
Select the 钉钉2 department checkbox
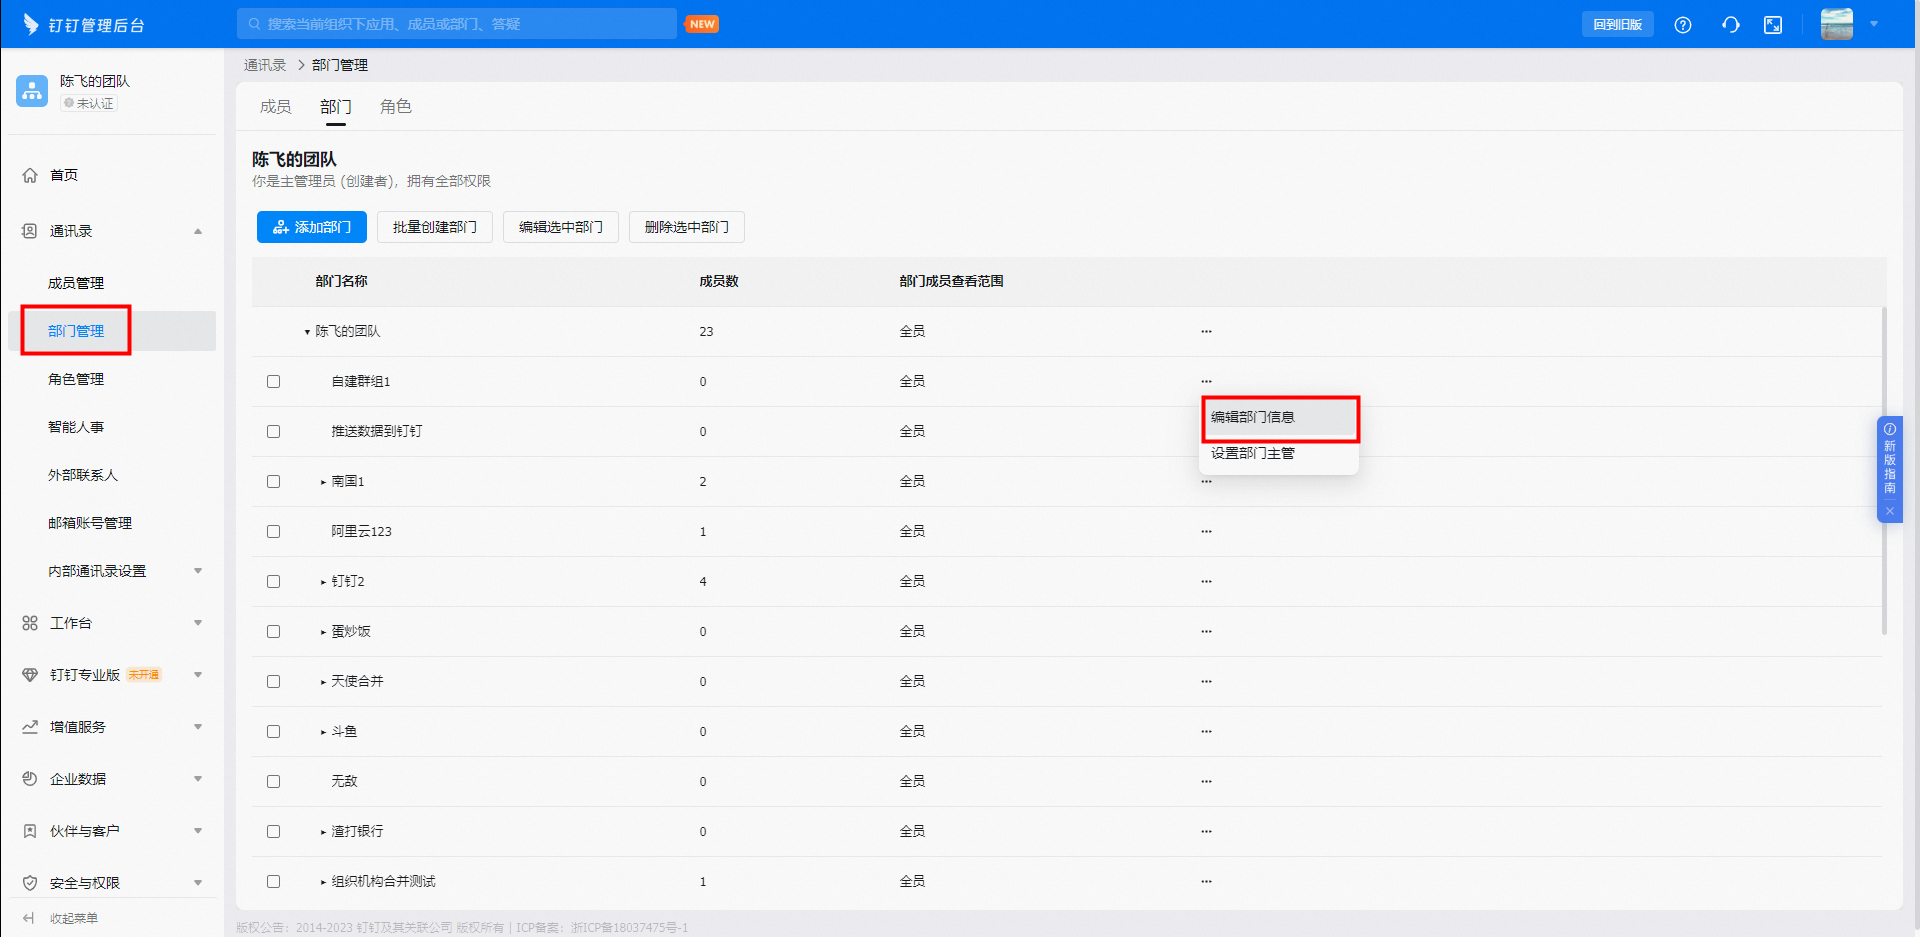[x=273, y=581]
